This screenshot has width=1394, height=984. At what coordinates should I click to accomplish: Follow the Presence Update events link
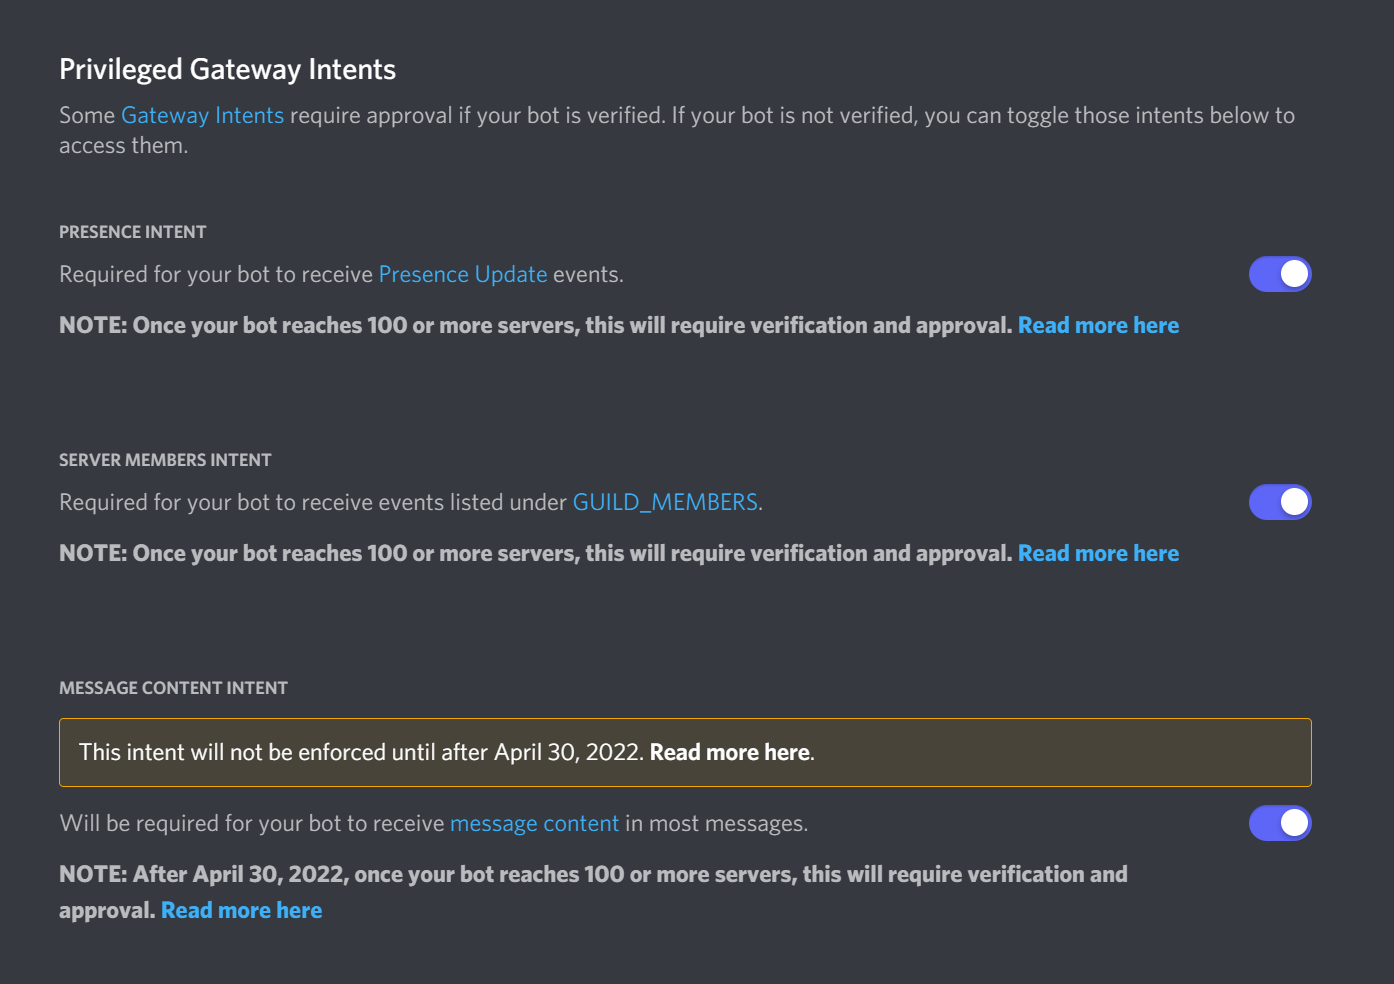click(x=462, y=273)
